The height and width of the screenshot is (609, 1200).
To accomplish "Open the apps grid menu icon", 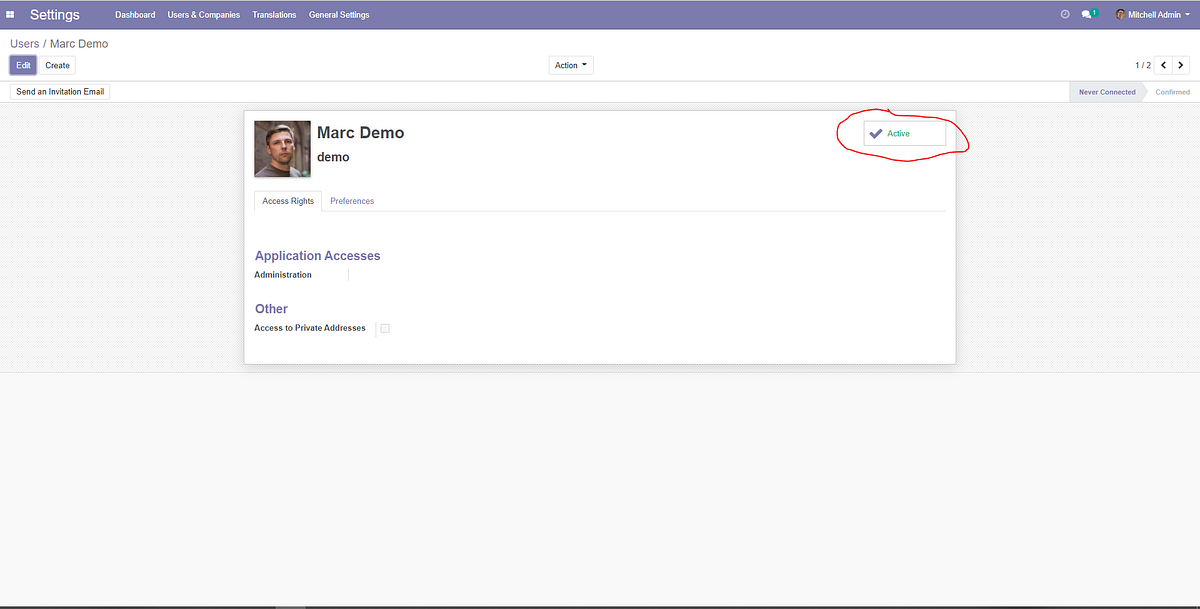I will [10, 14].
